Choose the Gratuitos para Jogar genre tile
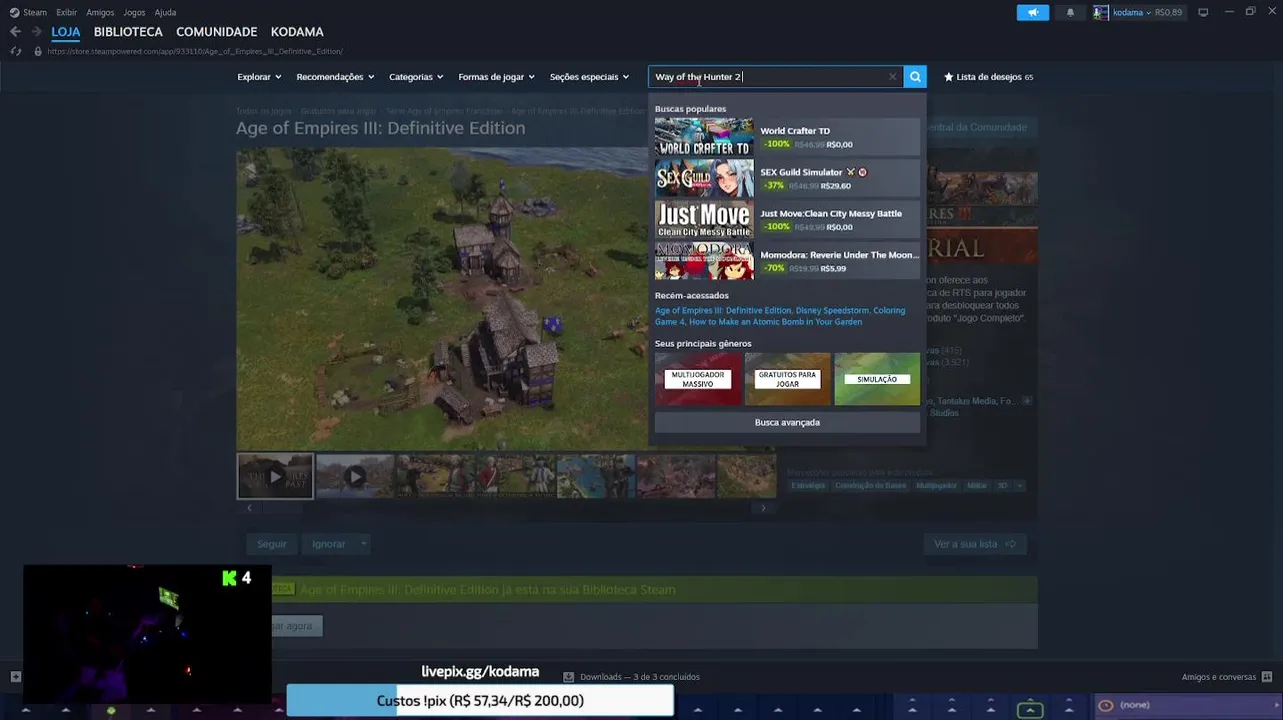Image resolution: width=1283 pixels, height=720 pixels. [787, 379]
